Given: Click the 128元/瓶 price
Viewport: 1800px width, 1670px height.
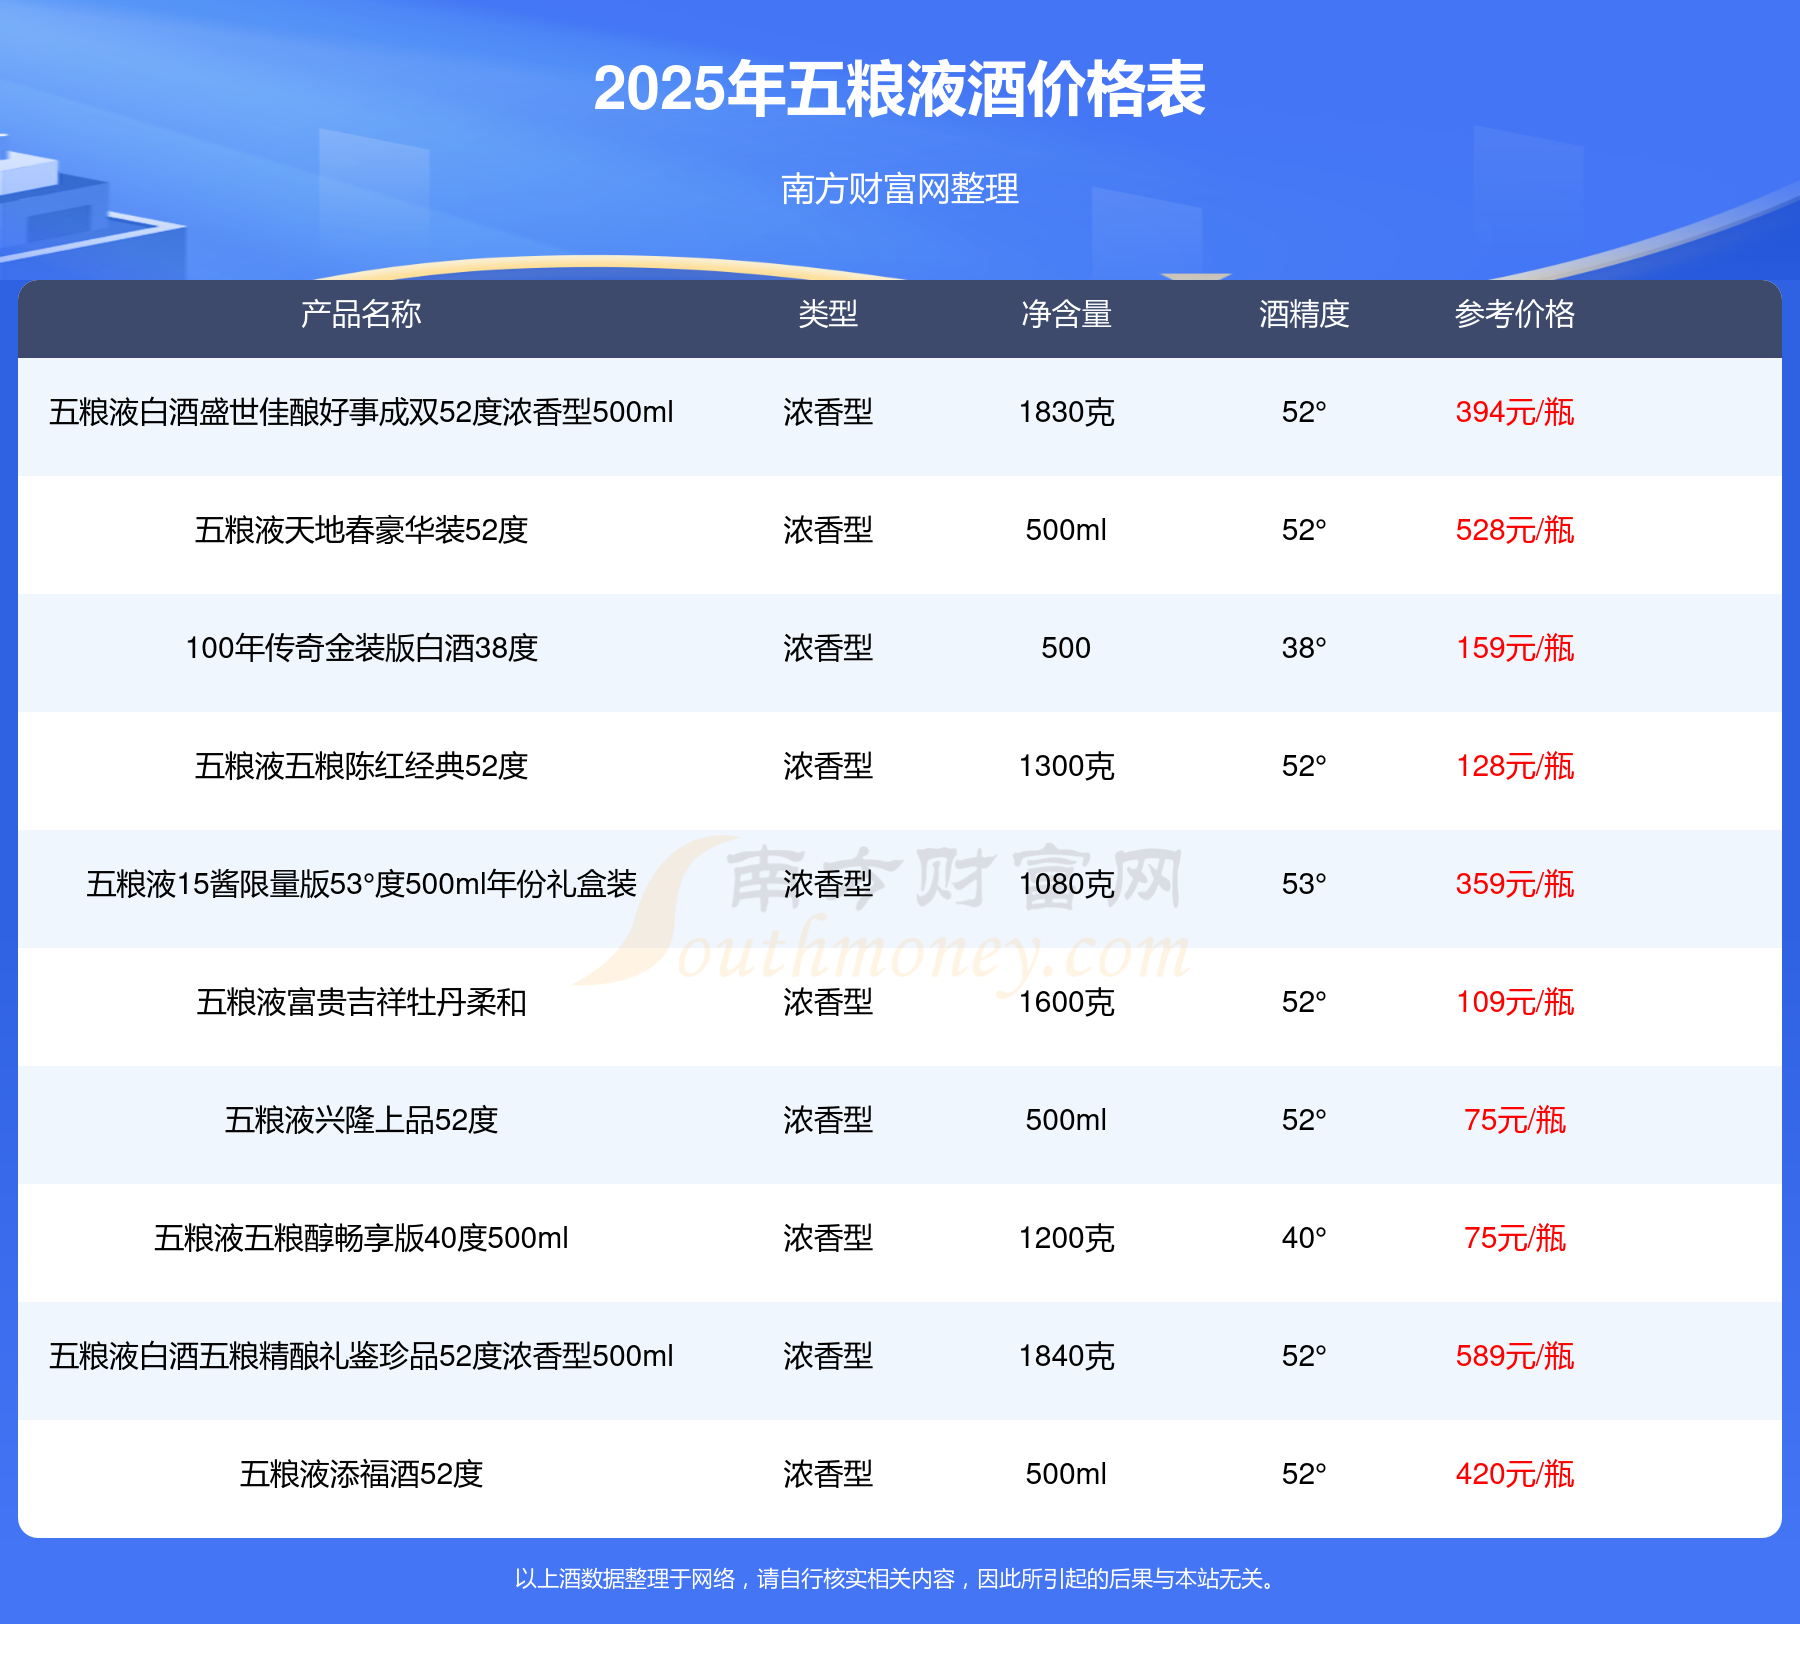Looking at the screenshot, I should [x=1515, y=766].
